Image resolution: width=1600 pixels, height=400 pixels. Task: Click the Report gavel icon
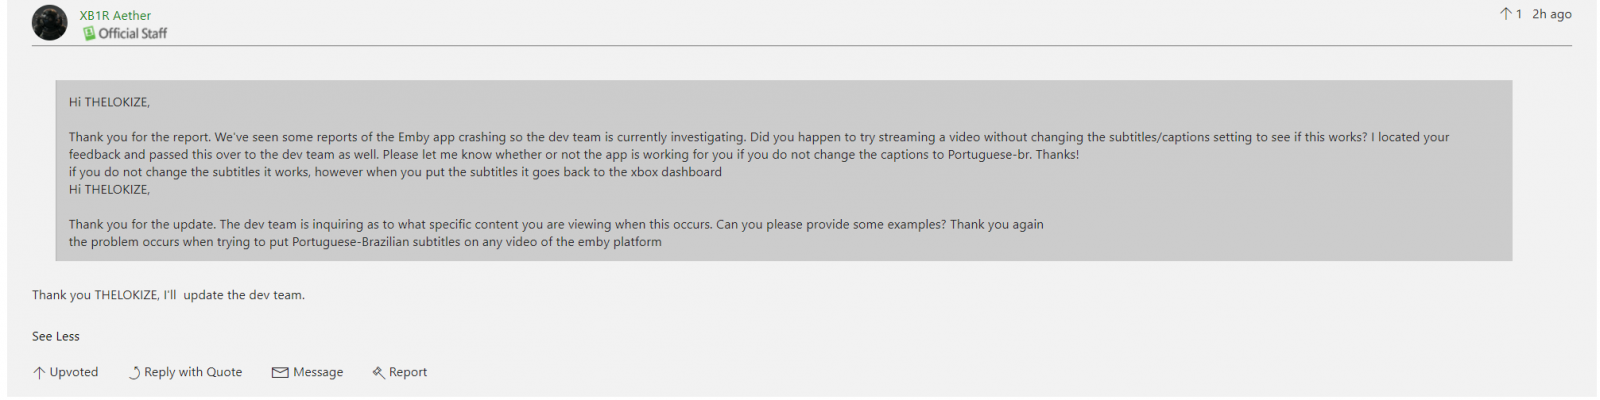tap(378, 373)
